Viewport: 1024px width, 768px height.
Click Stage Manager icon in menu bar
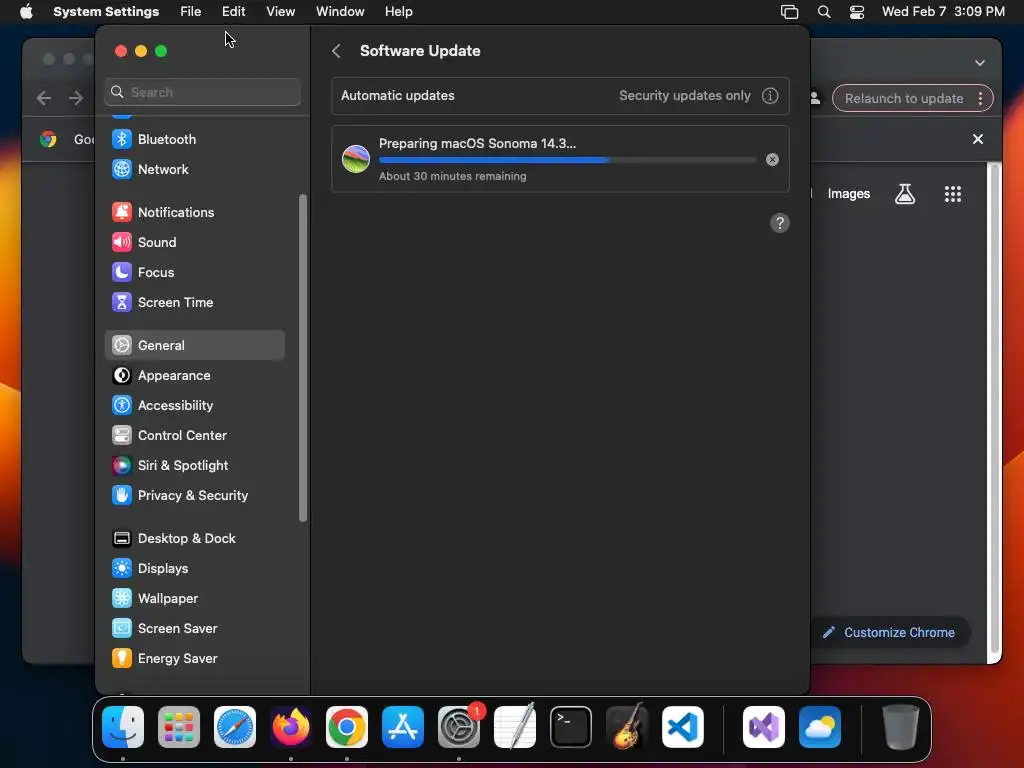pyautogui.click(x=790, y=12)
